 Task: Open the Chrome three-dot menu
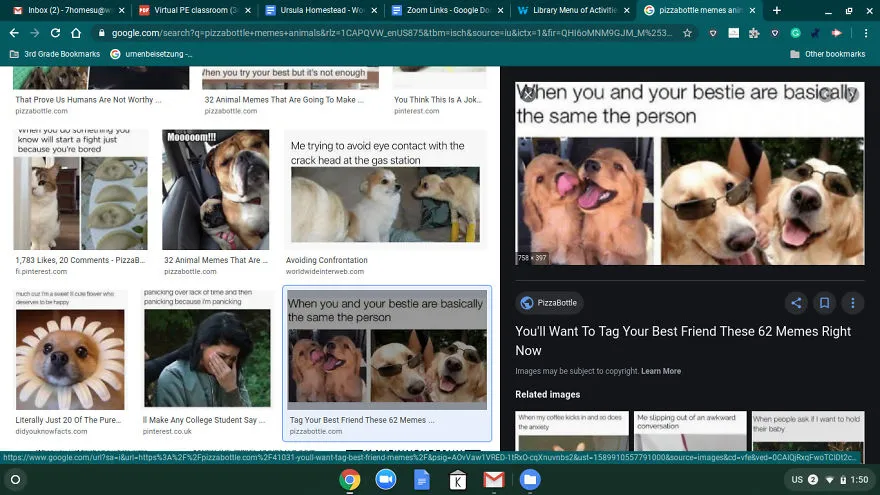(x=866, y=33)
